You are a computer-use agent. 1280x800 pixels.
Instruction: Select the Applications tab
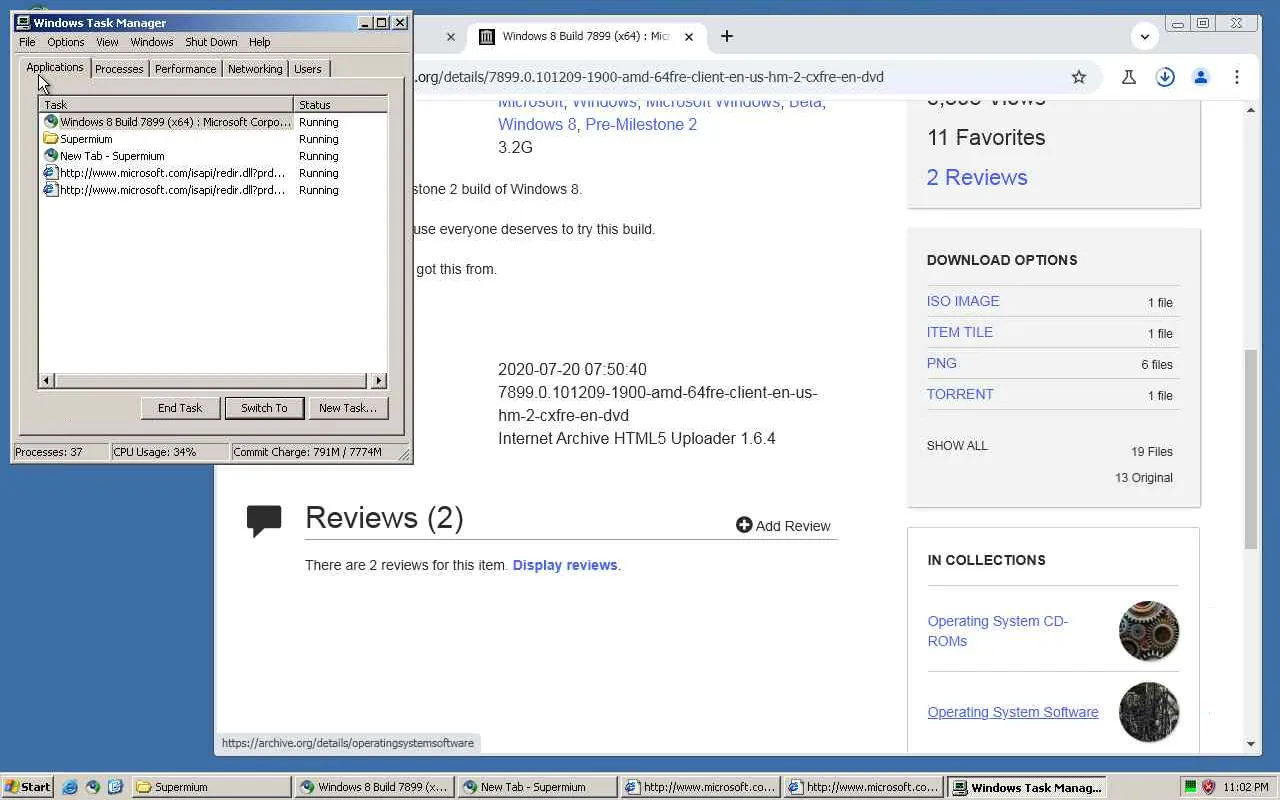point(55,67)
